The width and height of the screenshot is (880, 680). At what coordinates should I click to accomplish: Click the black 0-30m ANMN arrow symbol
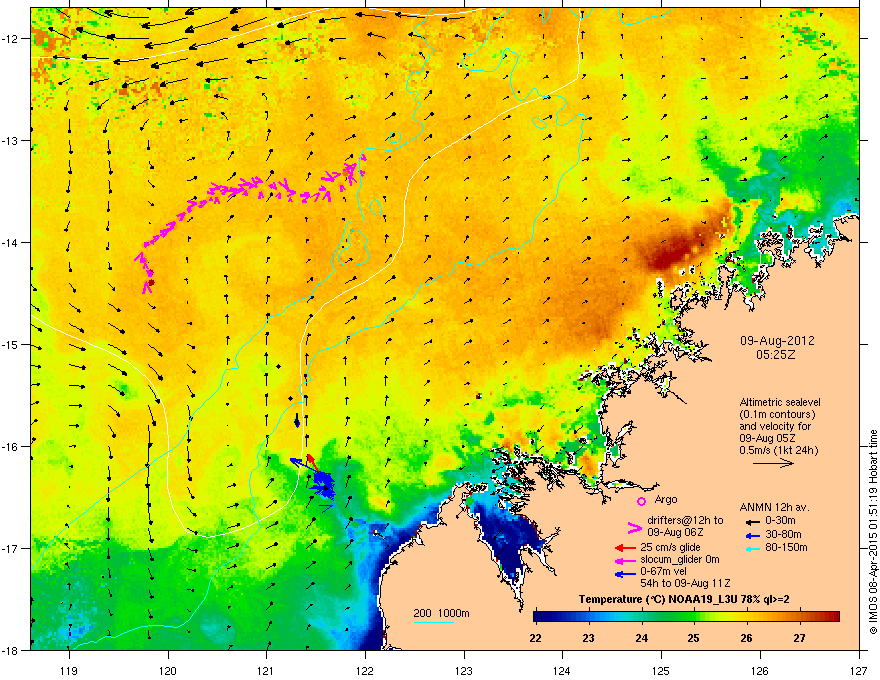[x=752, y=521]
